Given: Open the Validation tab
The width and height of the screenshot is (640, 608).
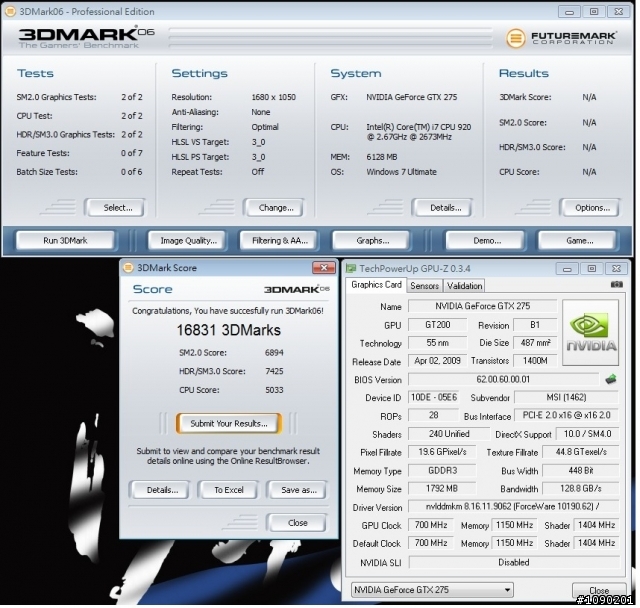Looking at the screenshot, I should (x=464, y=286).
